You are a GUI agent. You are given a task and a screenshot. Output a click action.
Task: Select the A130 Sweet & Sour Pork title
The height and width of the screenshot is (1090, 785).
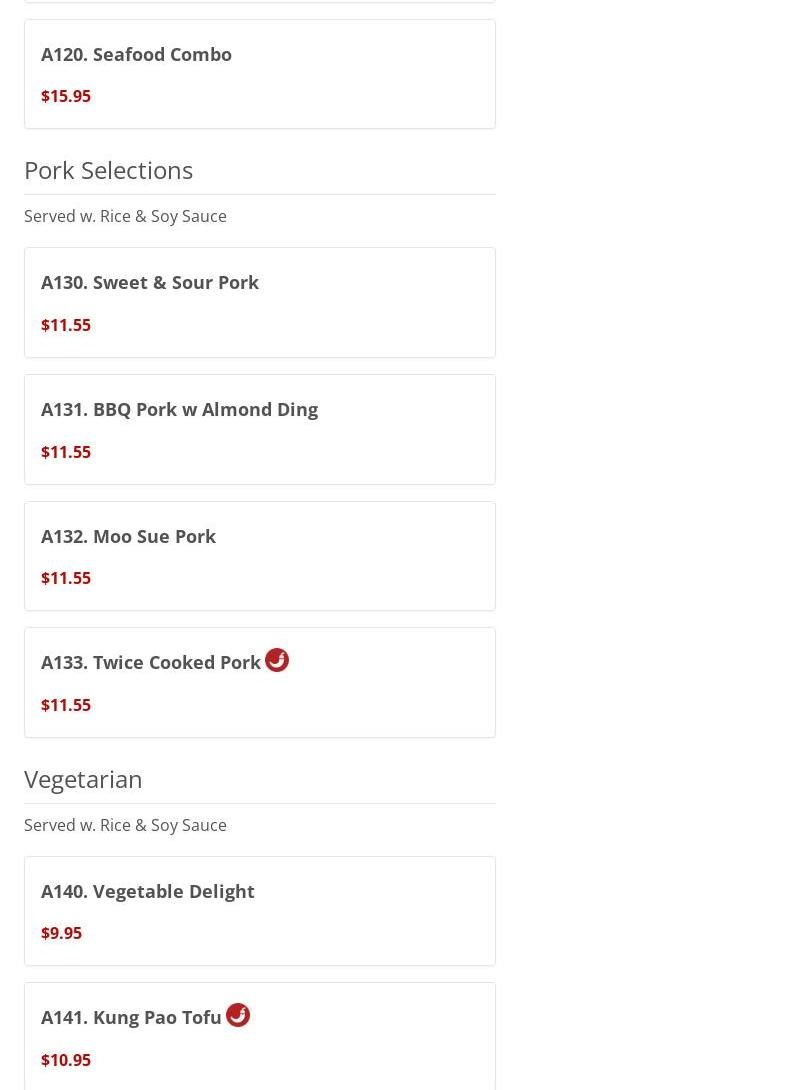point(150,282)
